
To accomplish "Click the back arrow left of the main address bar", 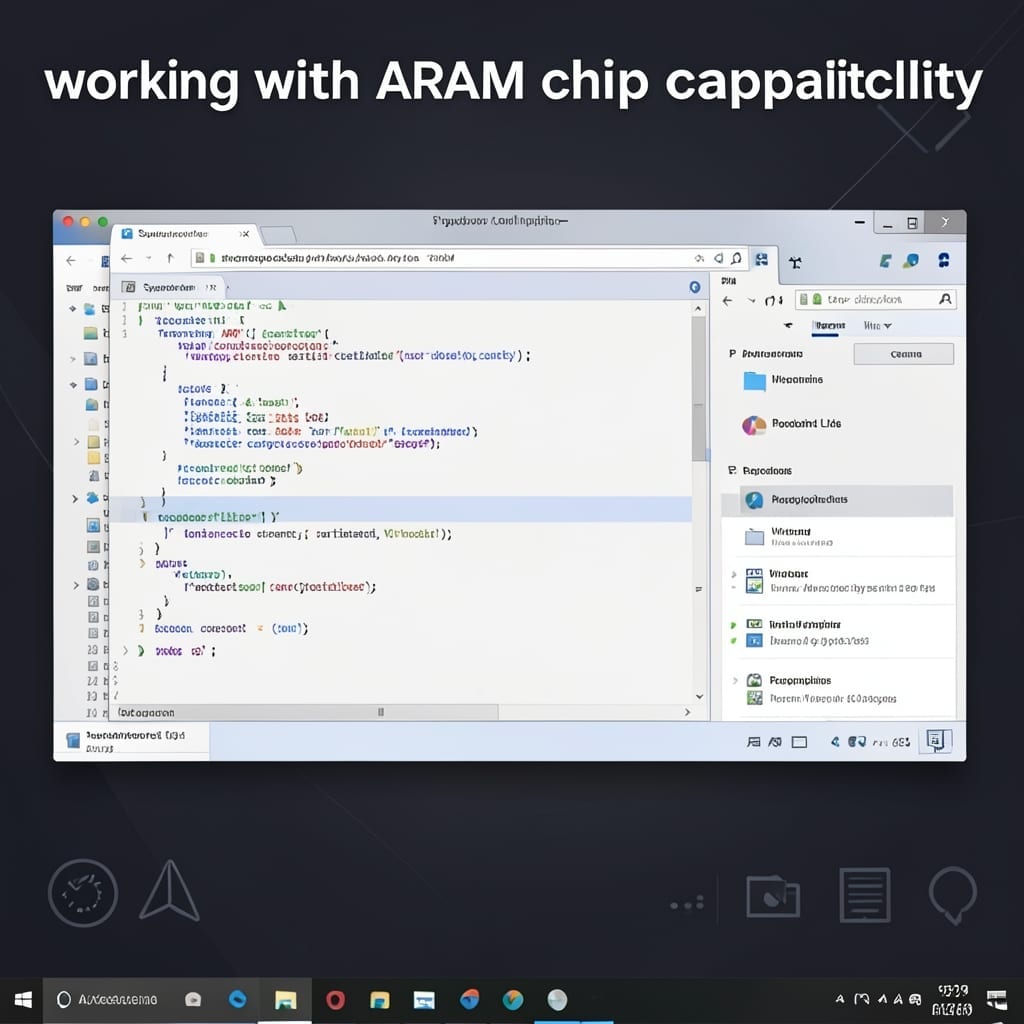I will [127, 259].
